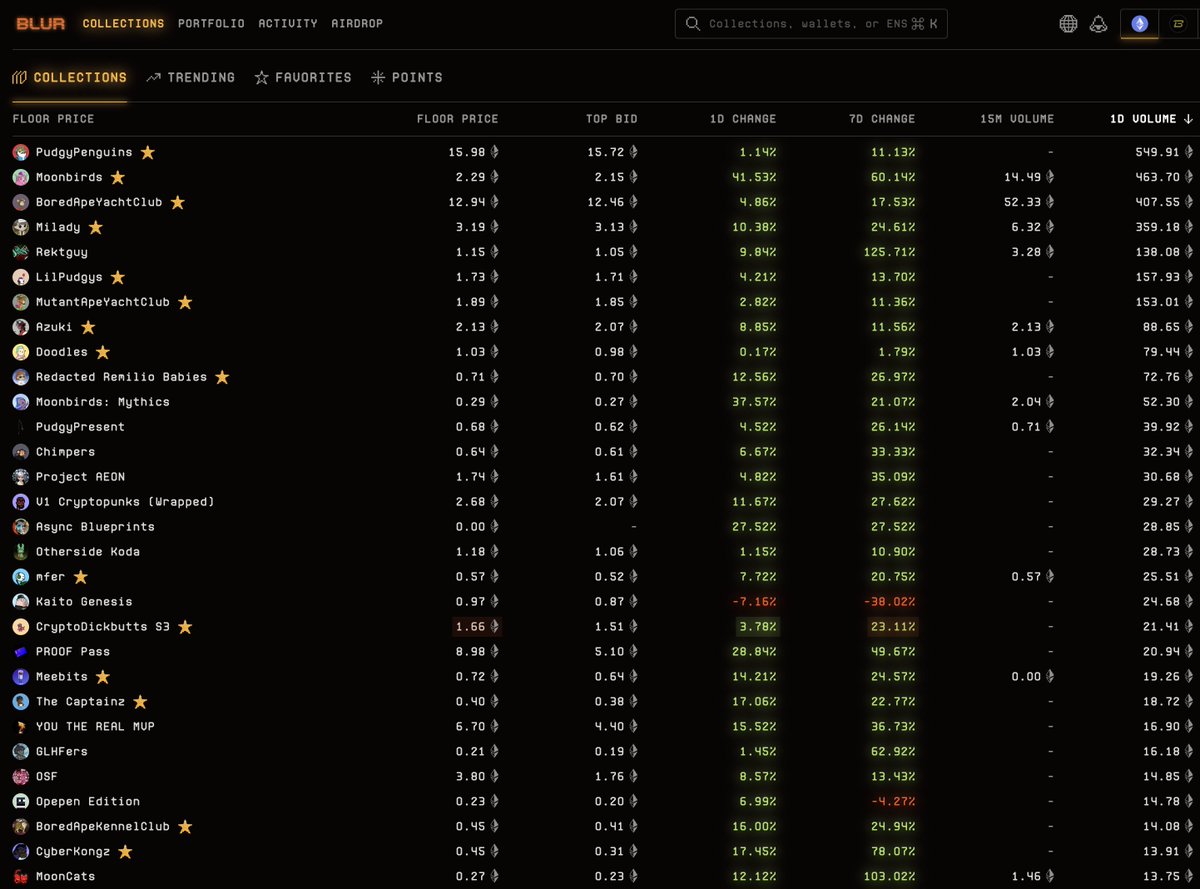Viewport: 1200px width, 889px height.
Task: Open the language globe icon
Action: (1068, 24)
